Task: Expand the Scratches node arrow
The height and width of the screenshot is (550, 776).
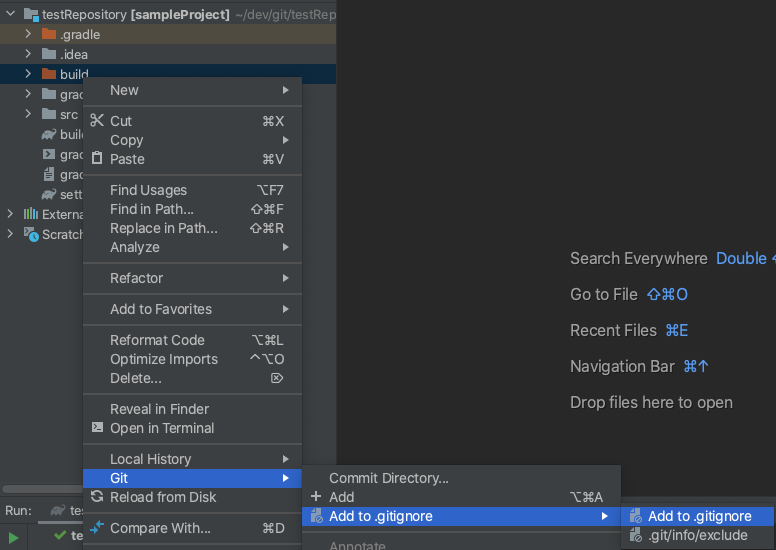Action: [11, 234]
